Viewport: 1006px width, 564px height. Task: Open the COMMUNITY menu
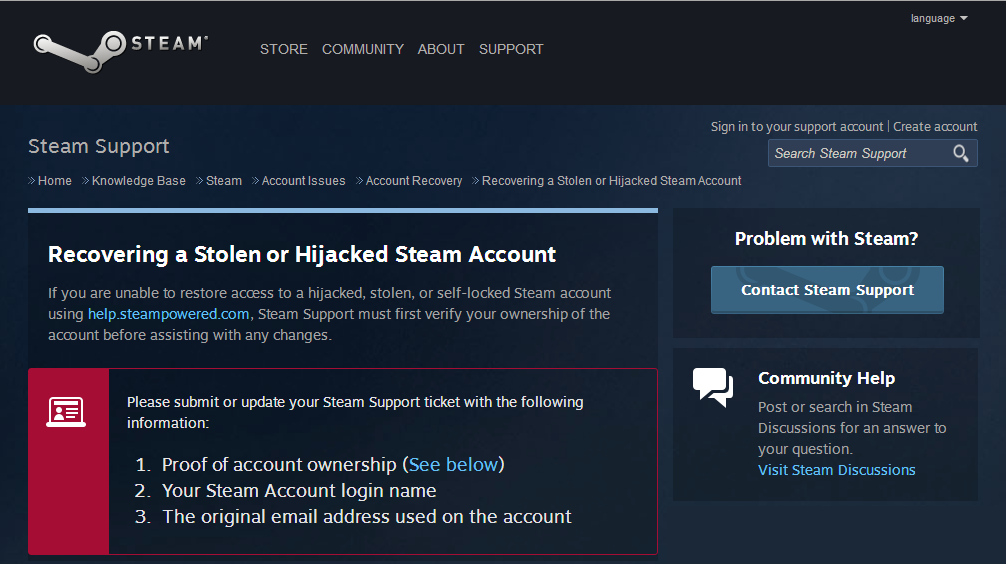(x=362, y=49)
